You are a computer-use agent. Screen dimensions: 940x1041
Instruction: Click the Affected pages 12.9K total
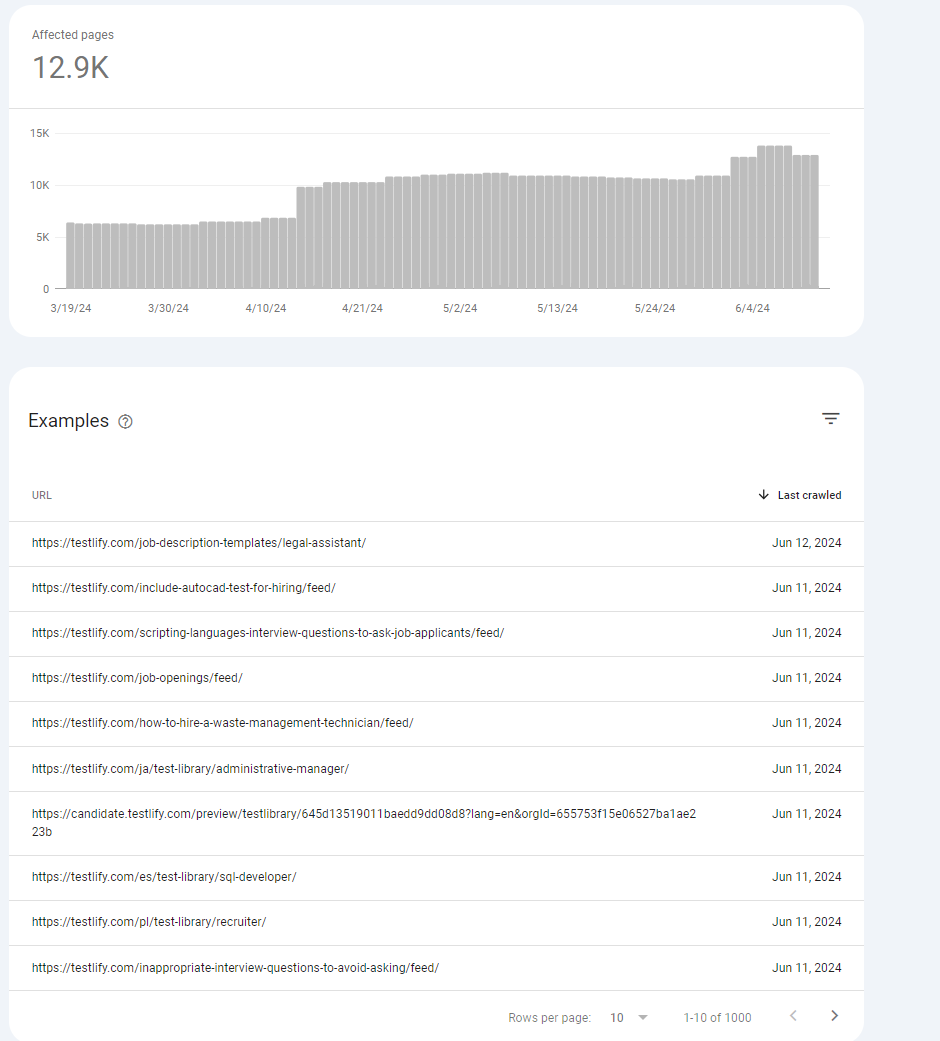click(x=70, y=68)
